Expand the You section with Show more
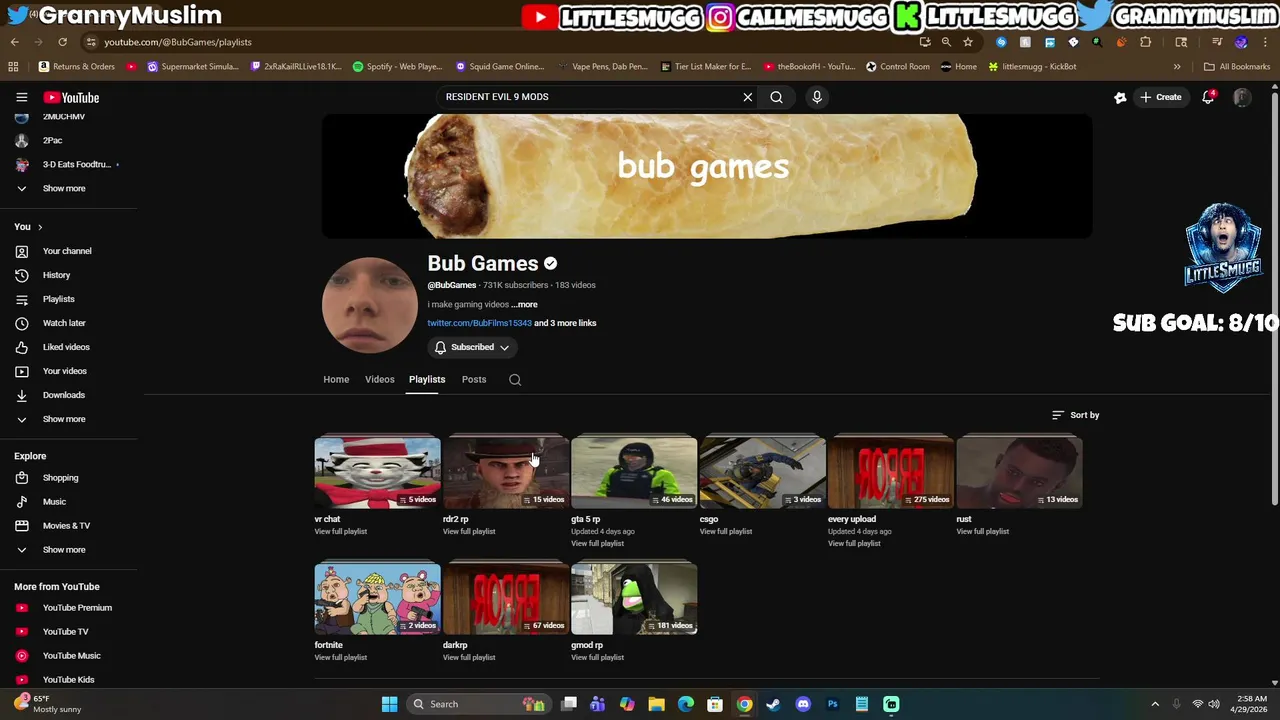The height and width of the screenshot is (720, 1280). tap(64, 419)
